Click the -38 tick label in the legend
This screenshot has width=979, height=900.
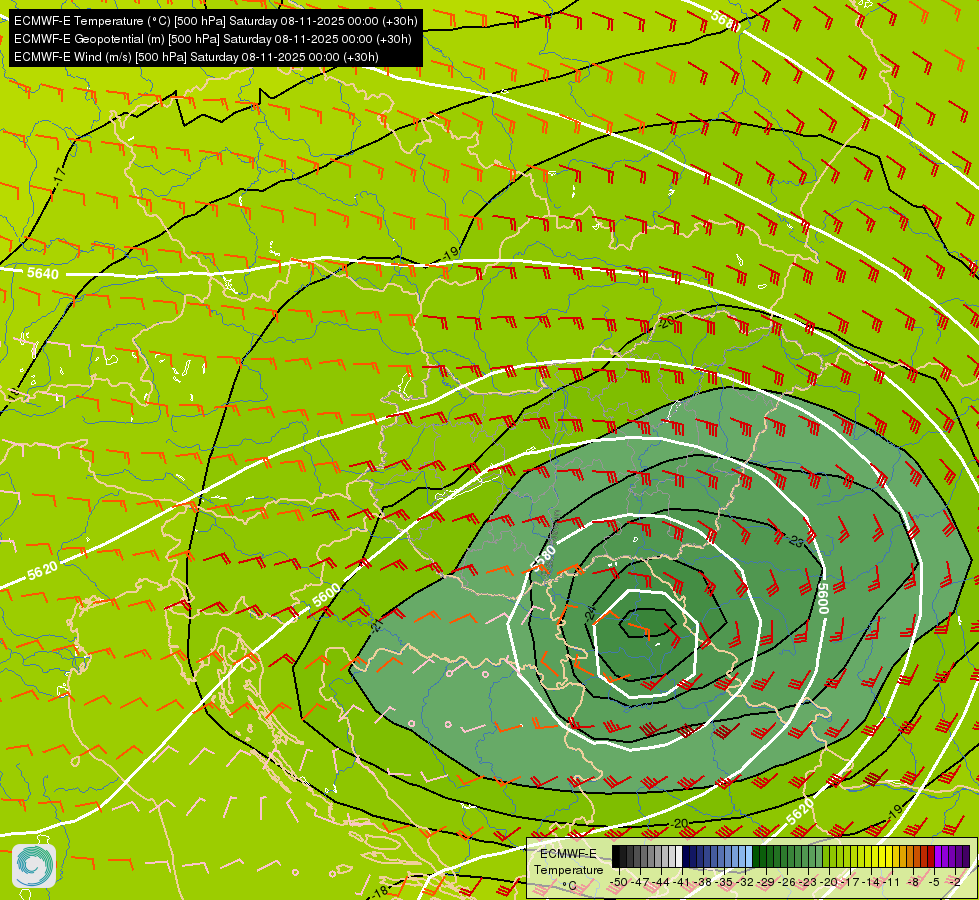702,882
